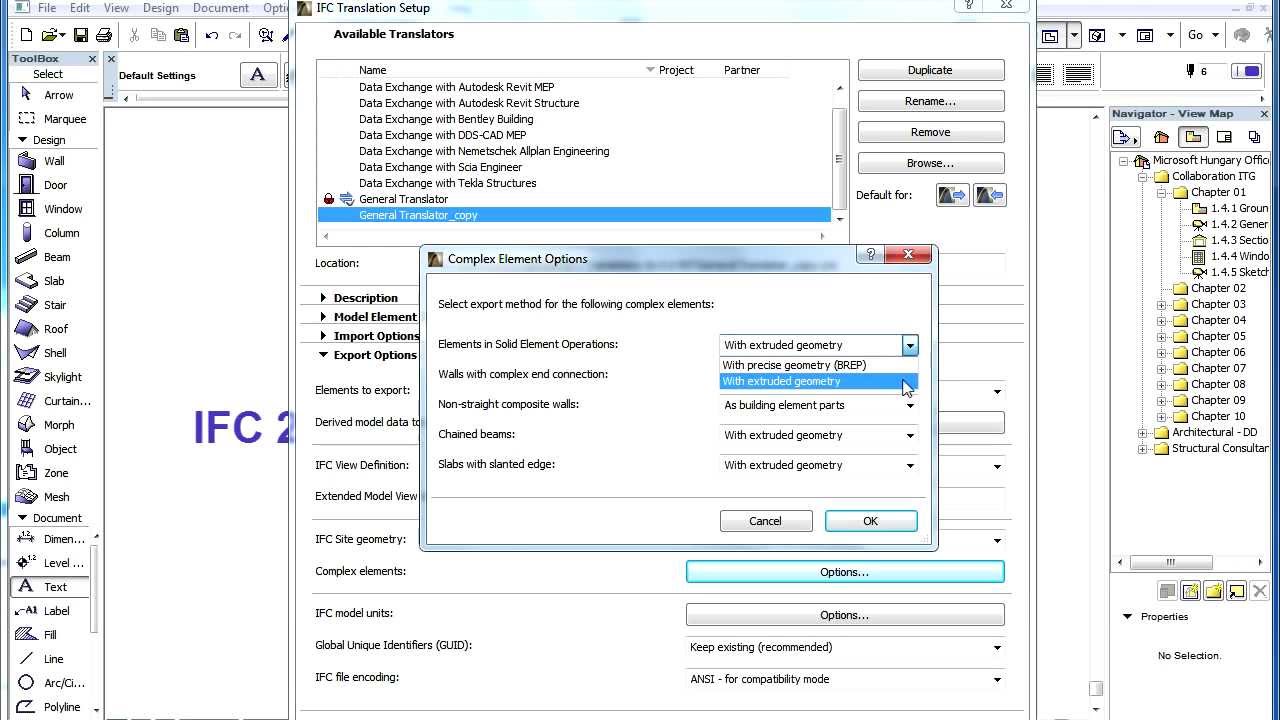Activate the Dimension tool
Image resolution: width=1280 pixels, height=720 pixels.
click(50, 539)
